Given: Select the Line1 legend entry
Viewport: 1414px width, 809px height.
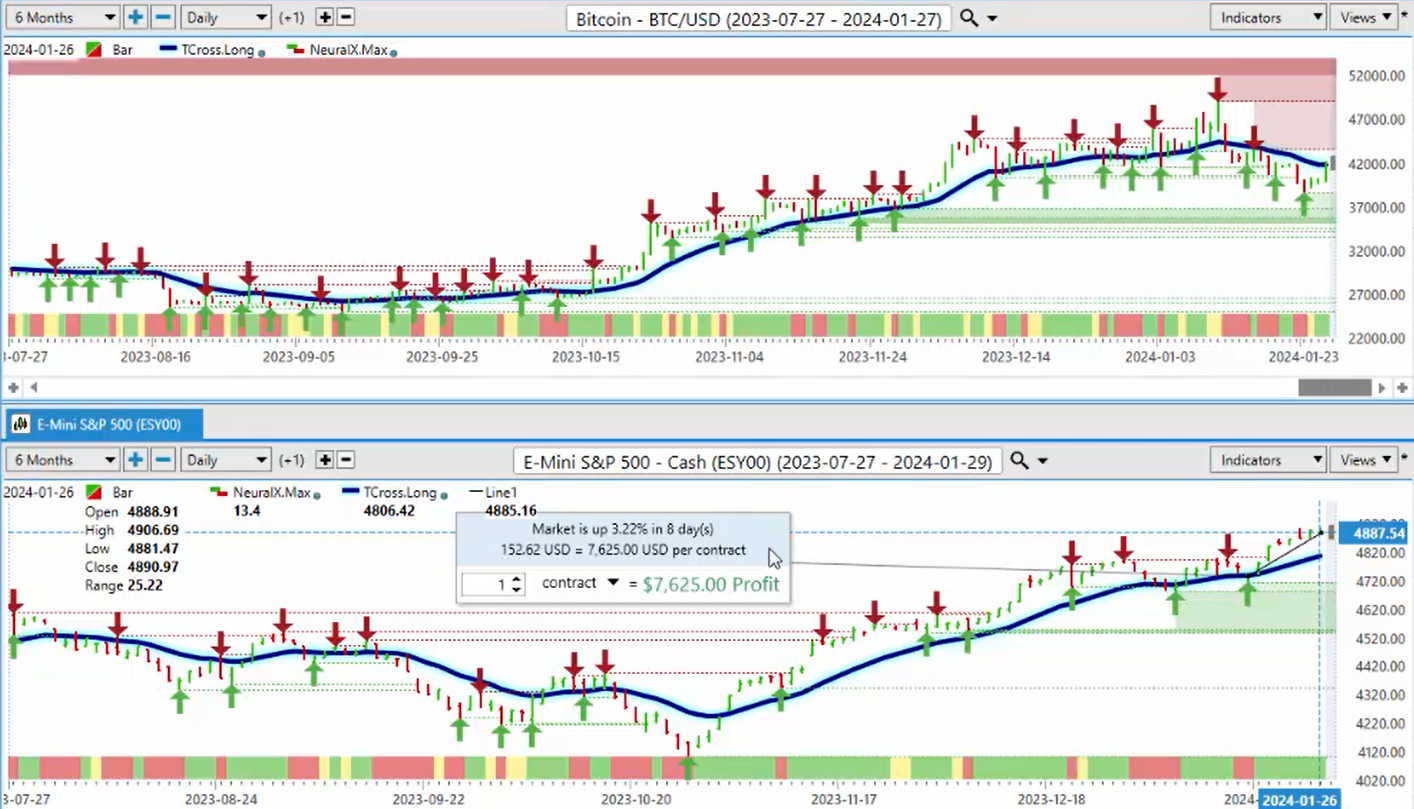Looking at the screenshot, I should tap(500, 492).
